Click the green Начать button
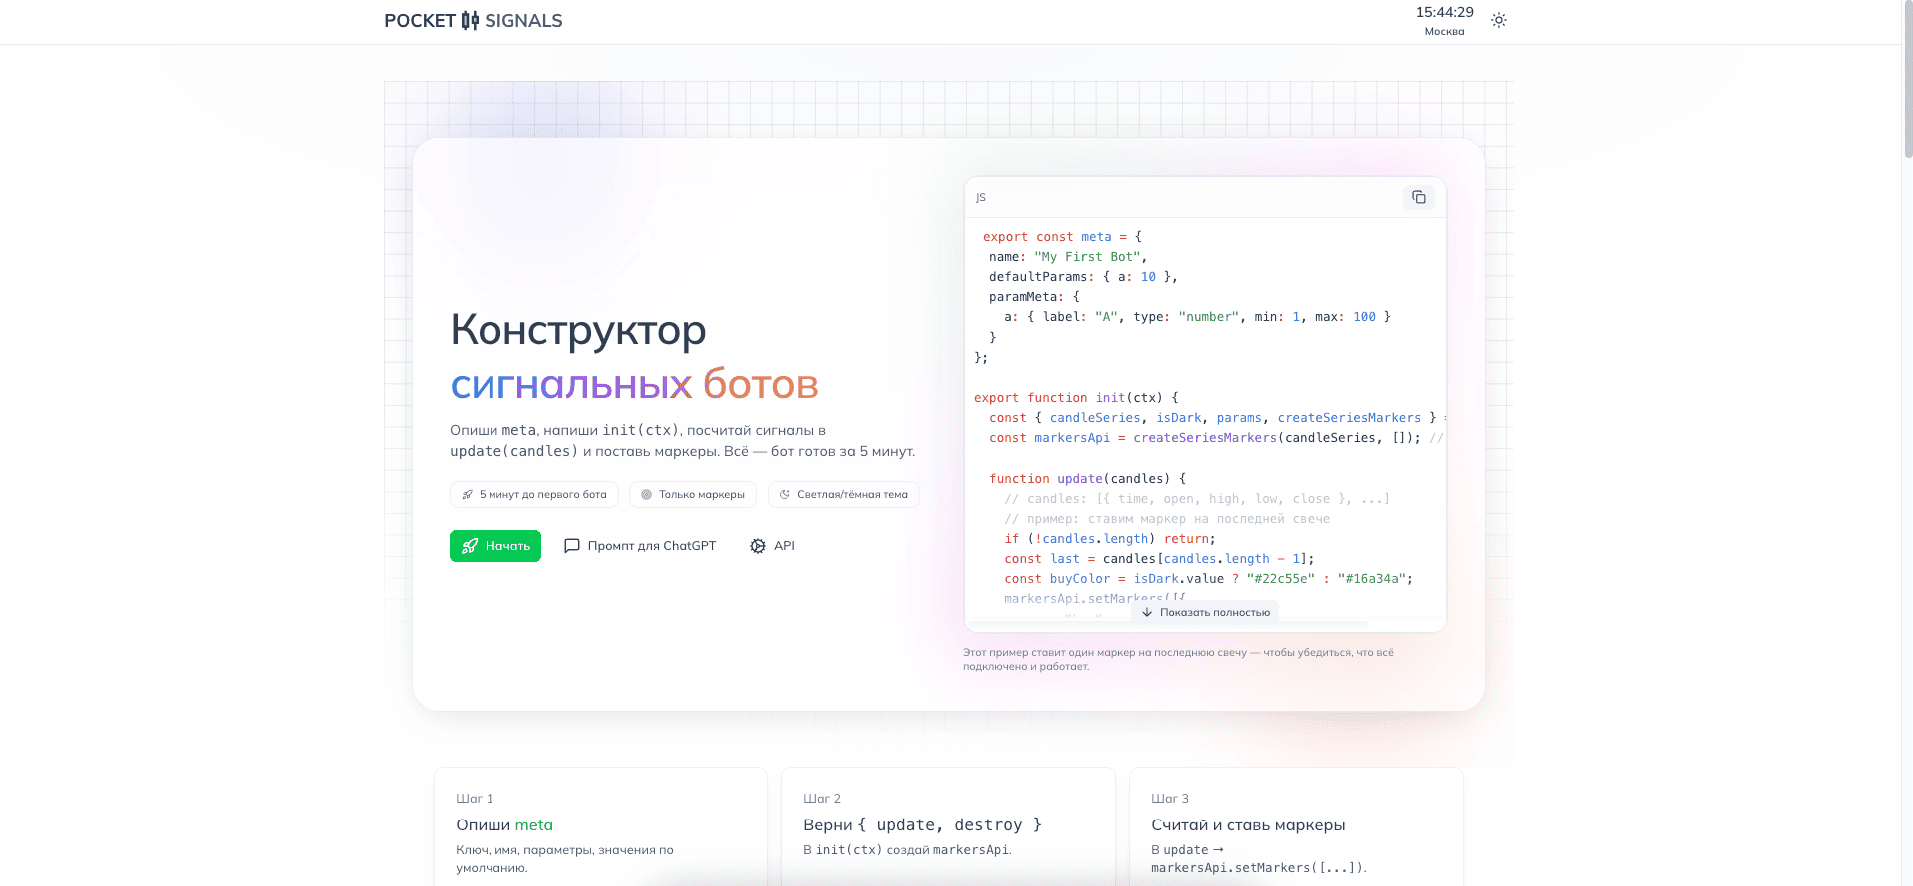Screen dimensions: 1913x886 tap(495, 546)
